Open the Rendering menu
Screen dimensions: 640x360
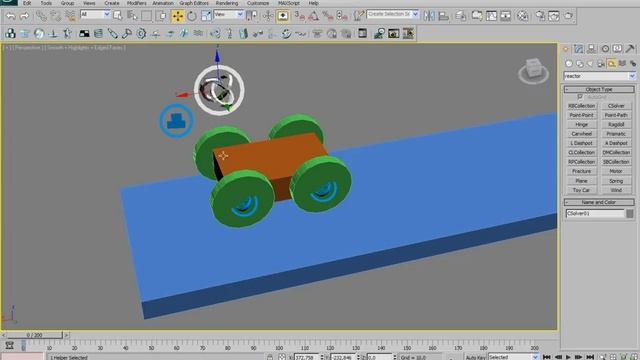(x=227, y=3)
